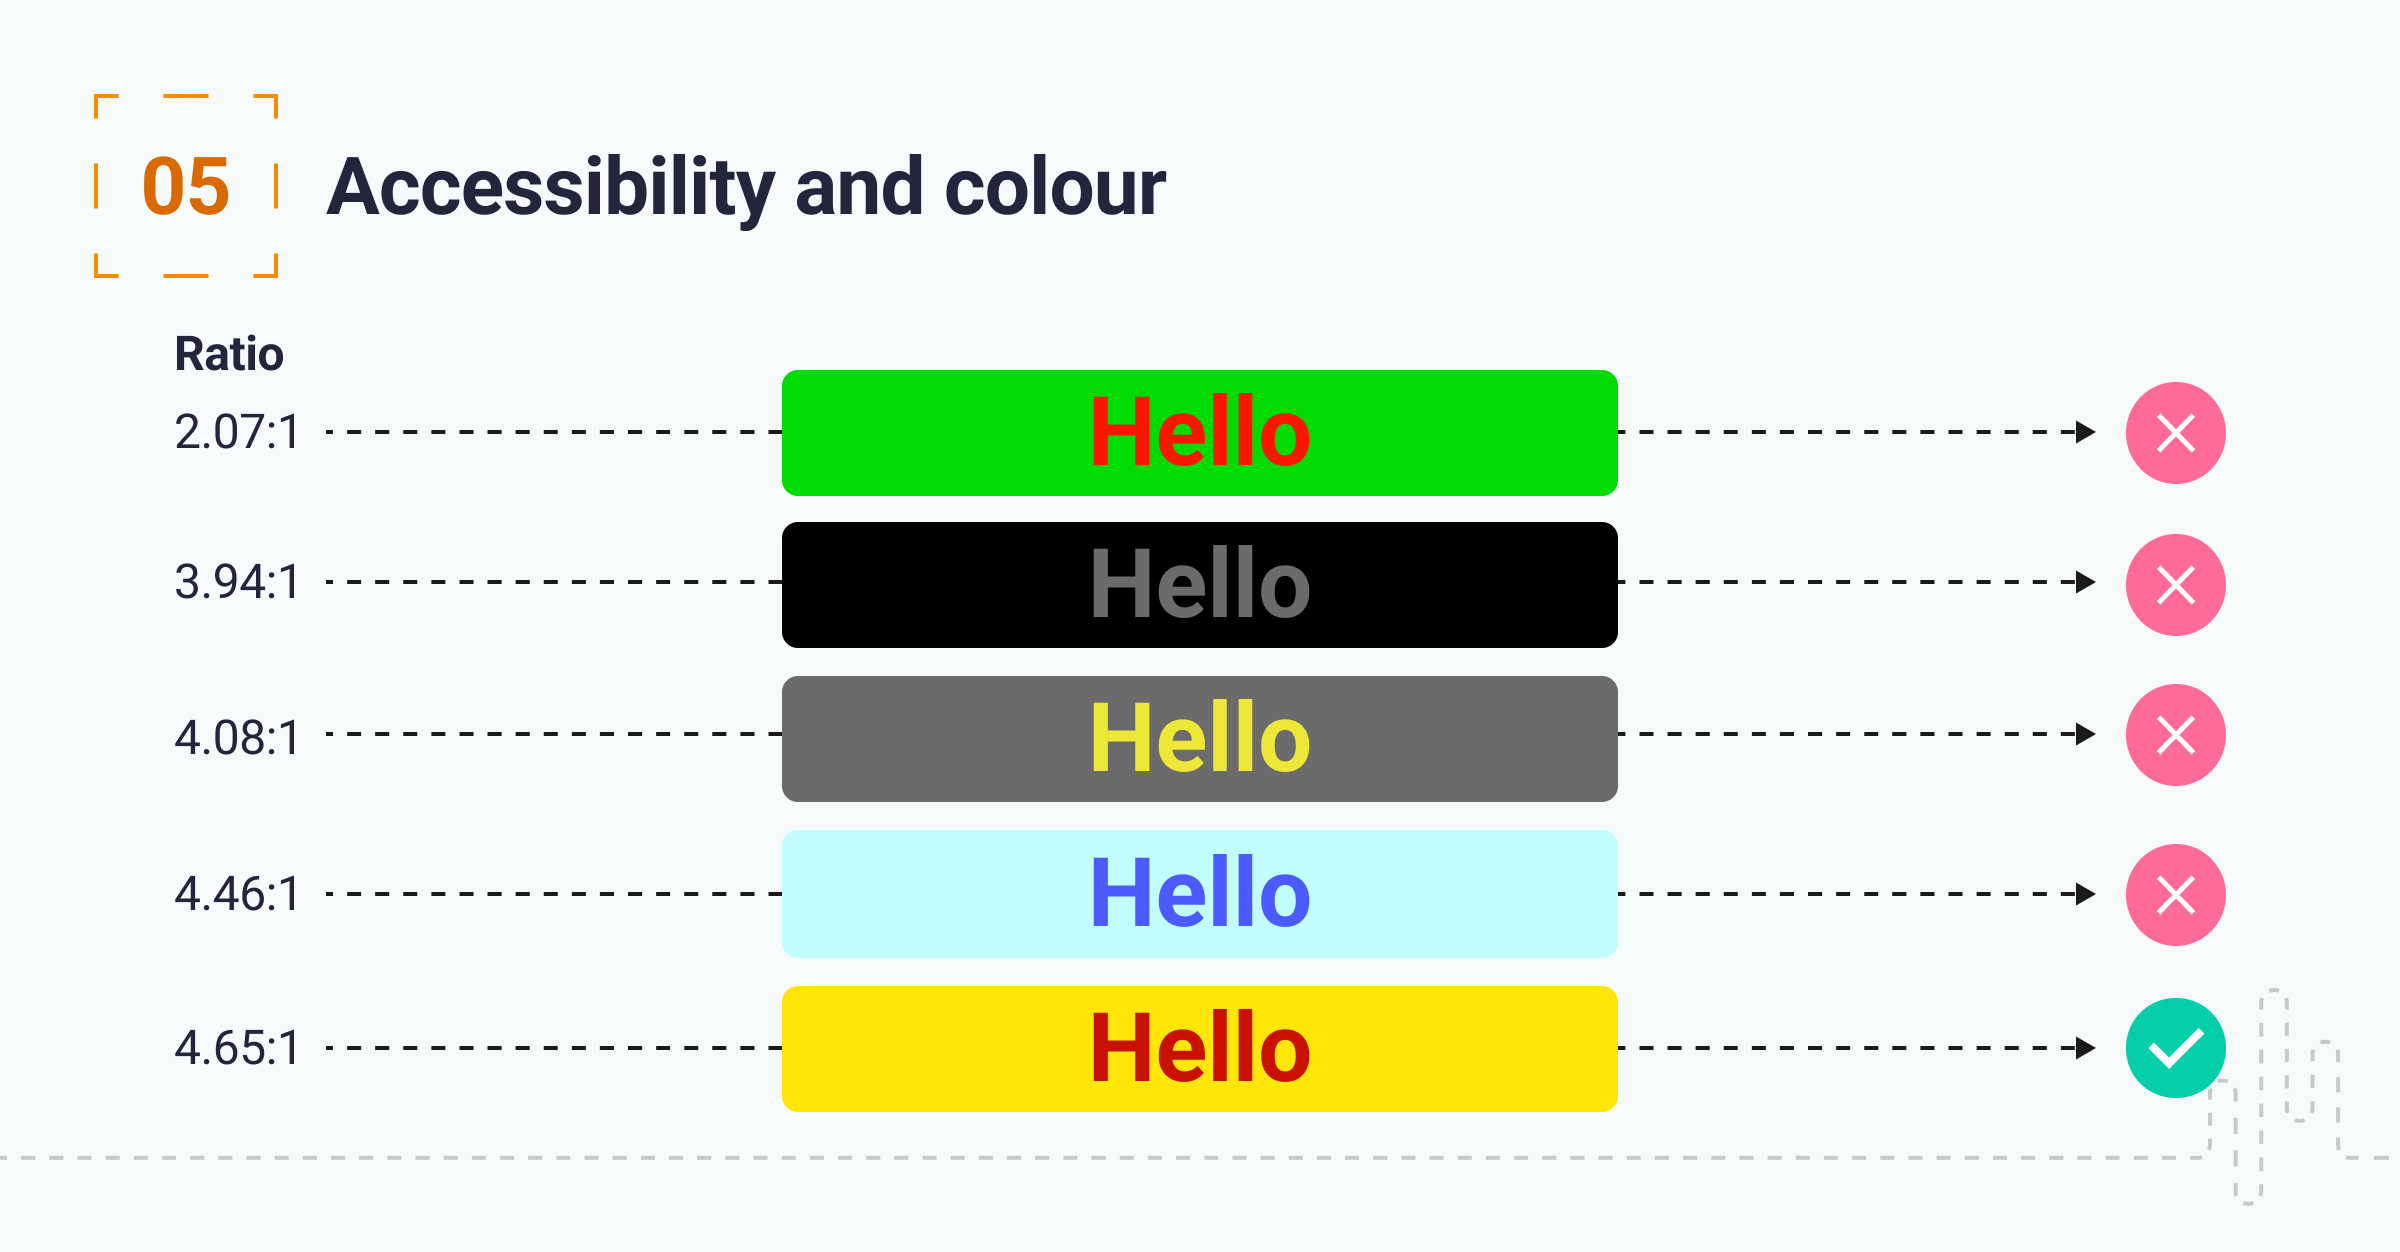
Task: Click the green pass checkmark icon
Action: [2175, 1048]
